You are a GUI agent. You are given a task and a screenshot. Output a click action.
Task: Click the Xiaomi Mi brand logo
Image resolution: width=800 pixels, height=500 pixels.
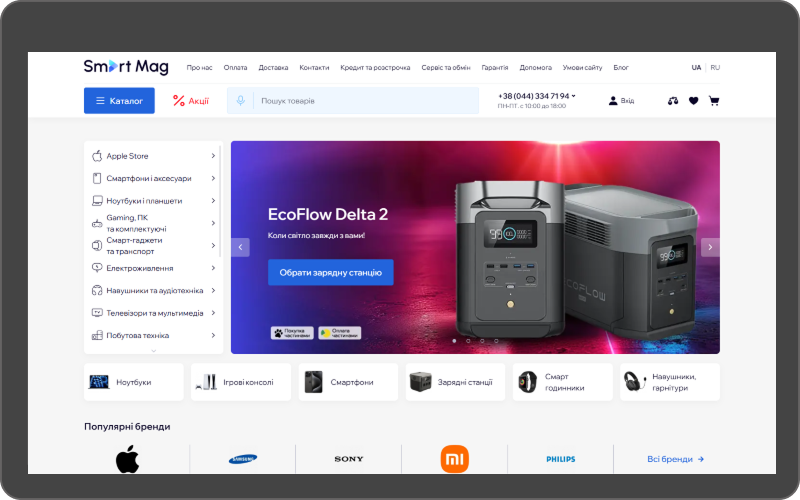pyautogui.click(x=455, y=459)
